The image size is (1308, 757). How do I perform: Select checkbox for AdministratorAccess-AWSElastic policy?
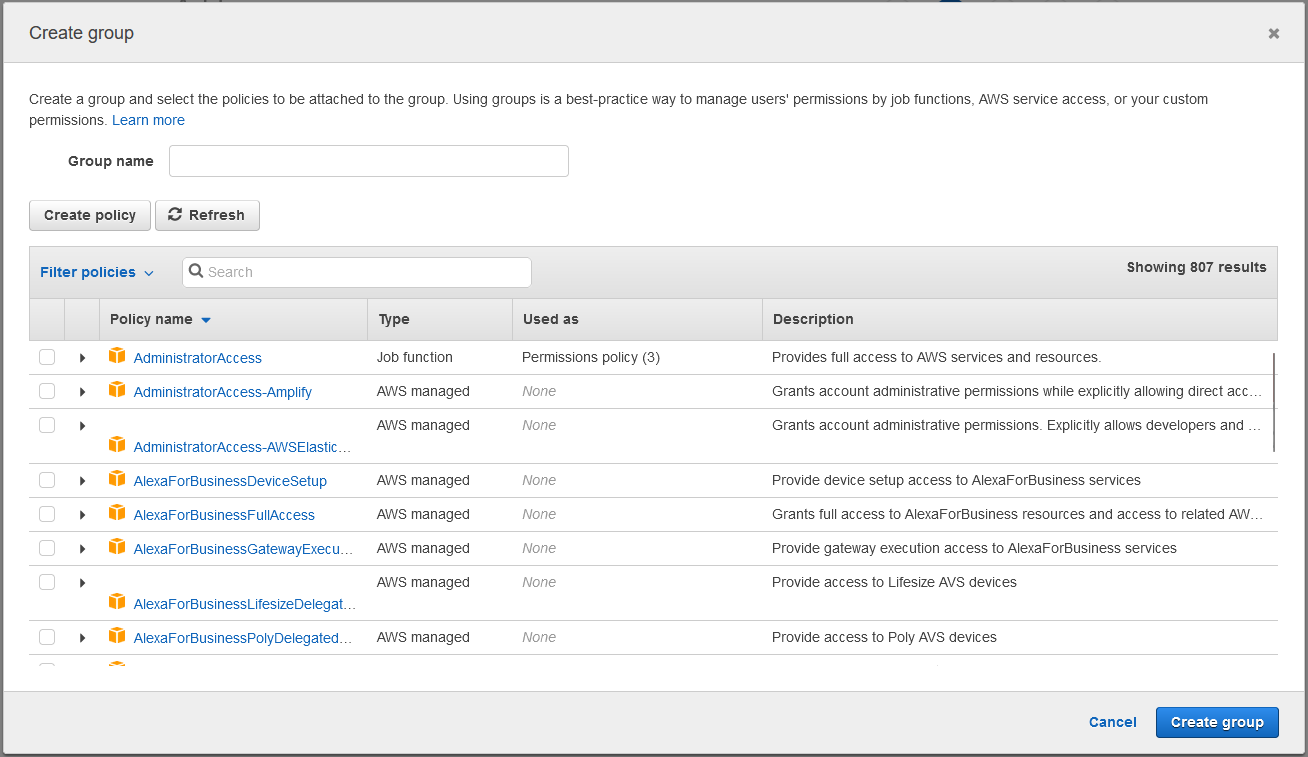[x=47, y=425]
